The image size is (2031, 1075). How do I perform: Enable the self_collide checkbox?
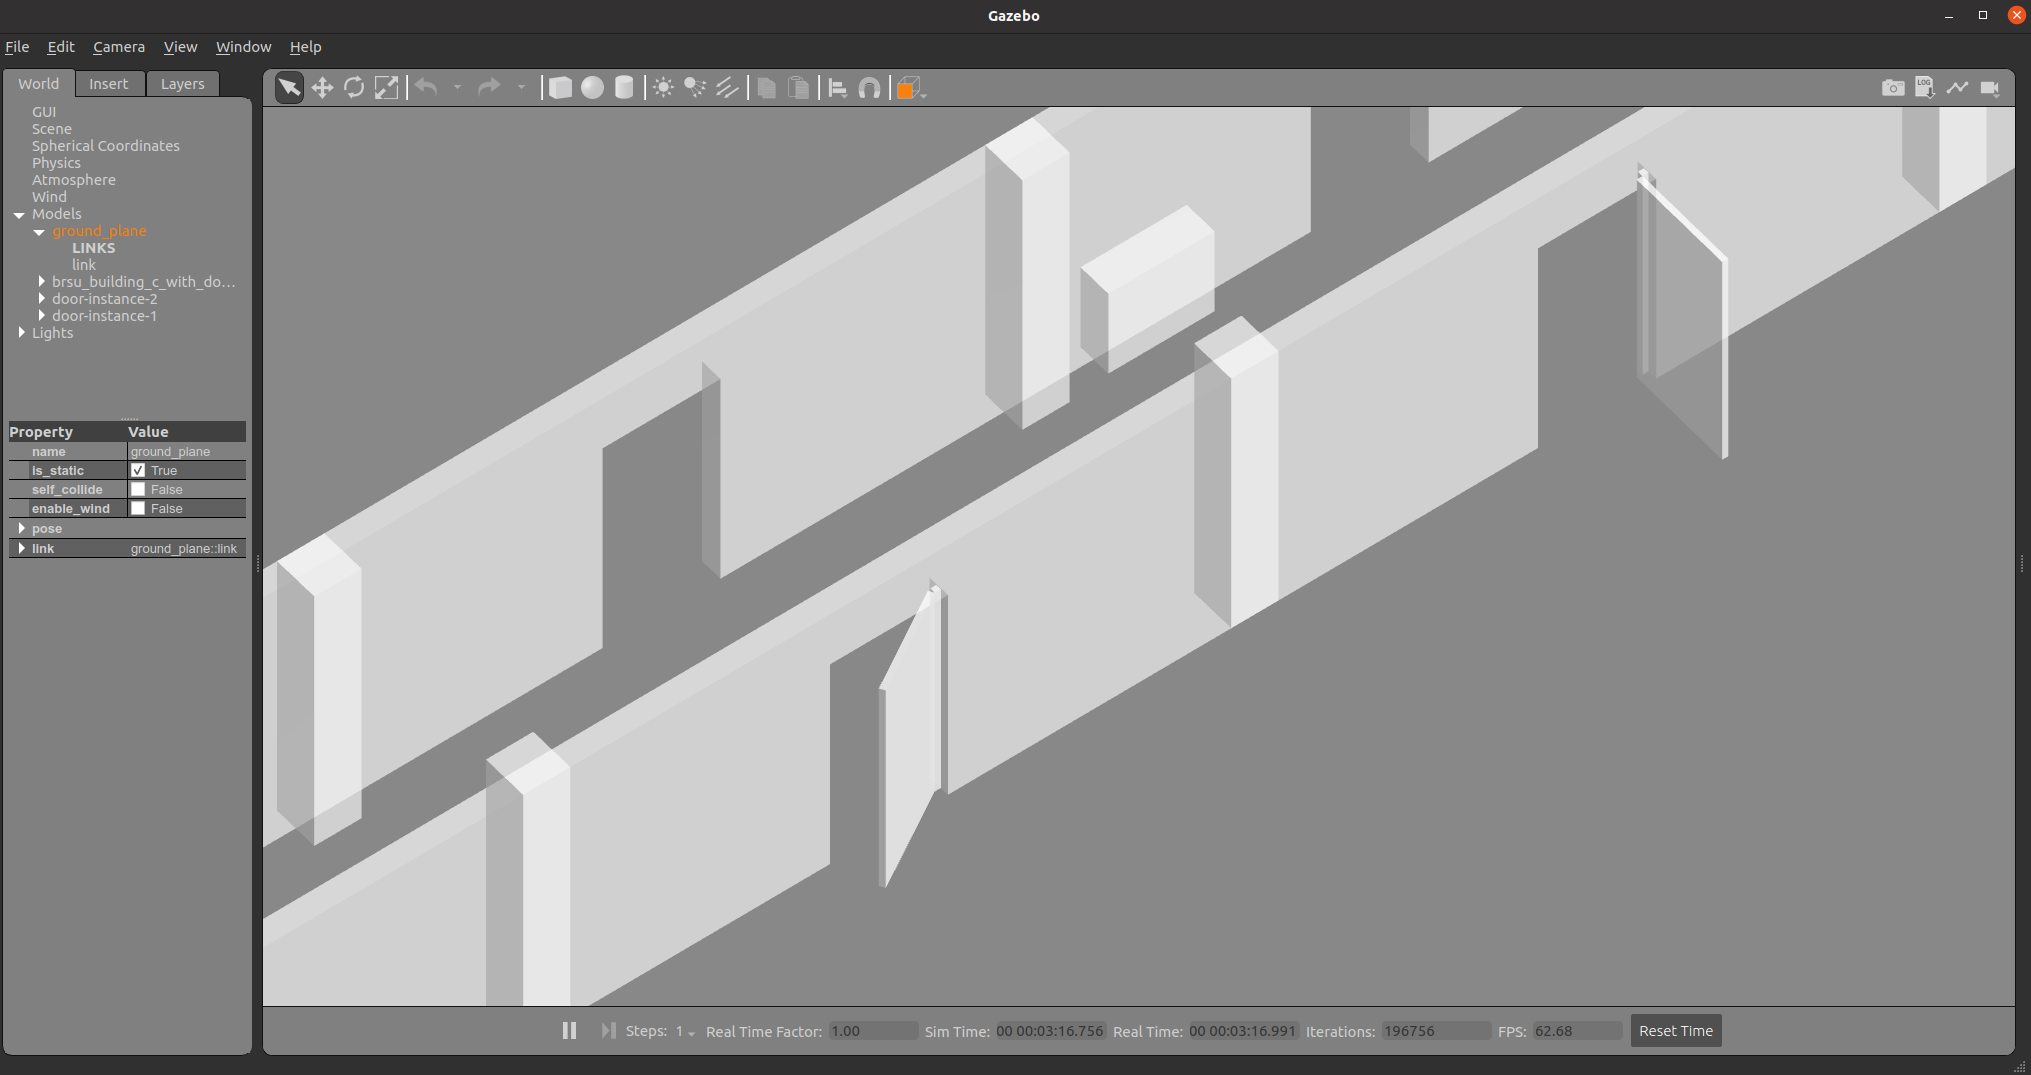138,489
